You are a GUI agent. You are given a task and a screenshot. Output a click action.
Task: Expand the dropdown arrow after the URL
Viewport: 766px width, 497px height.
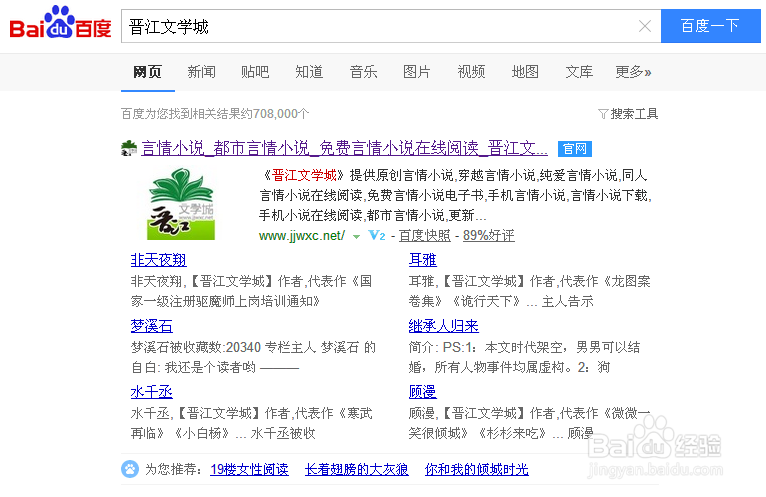pyautogui.click(x=357, y=237)
